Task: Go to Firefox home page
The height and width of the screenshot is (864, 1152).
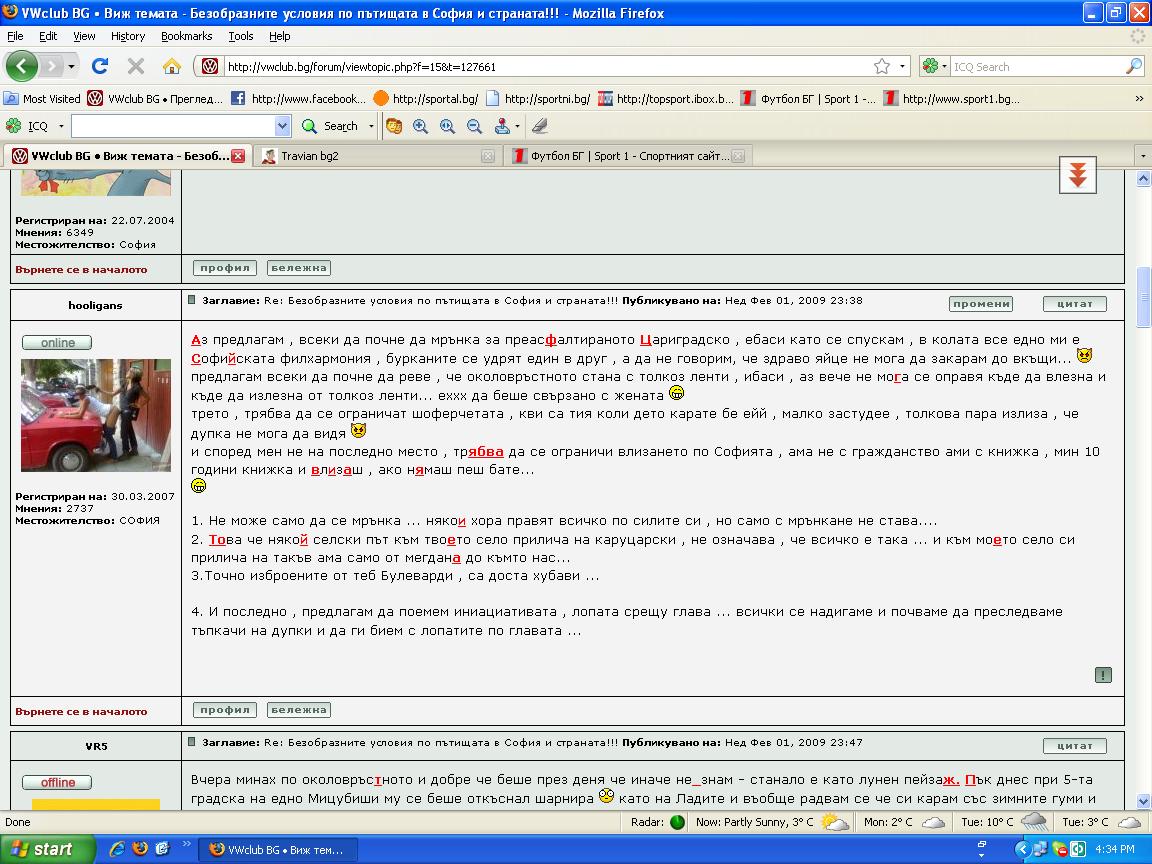Action: tap(172, 66)
